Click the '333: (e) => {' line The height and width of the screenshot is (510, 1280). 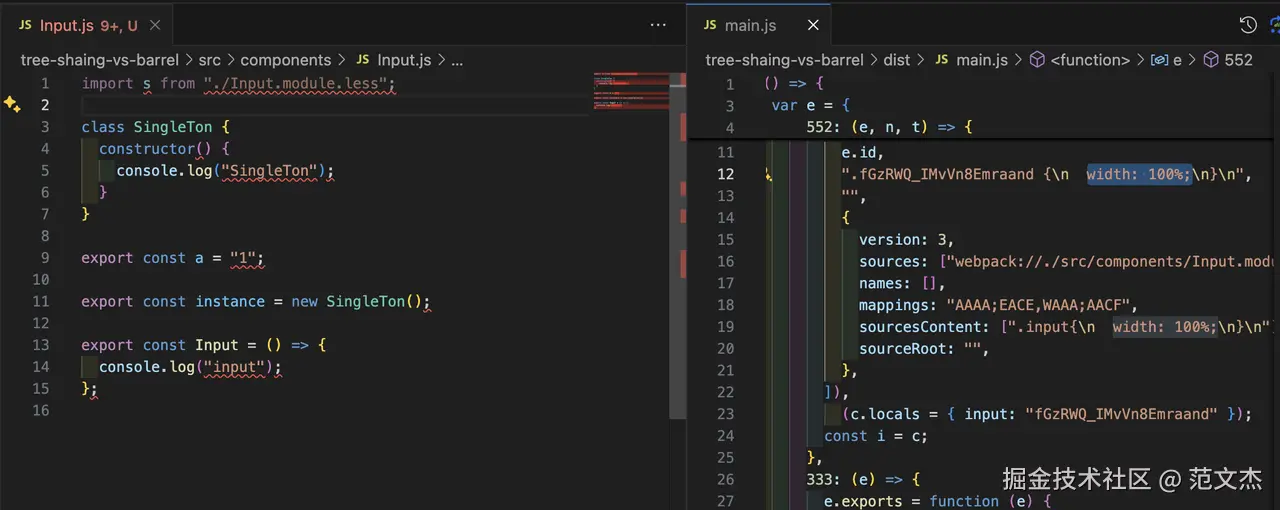tap(863, 480)
